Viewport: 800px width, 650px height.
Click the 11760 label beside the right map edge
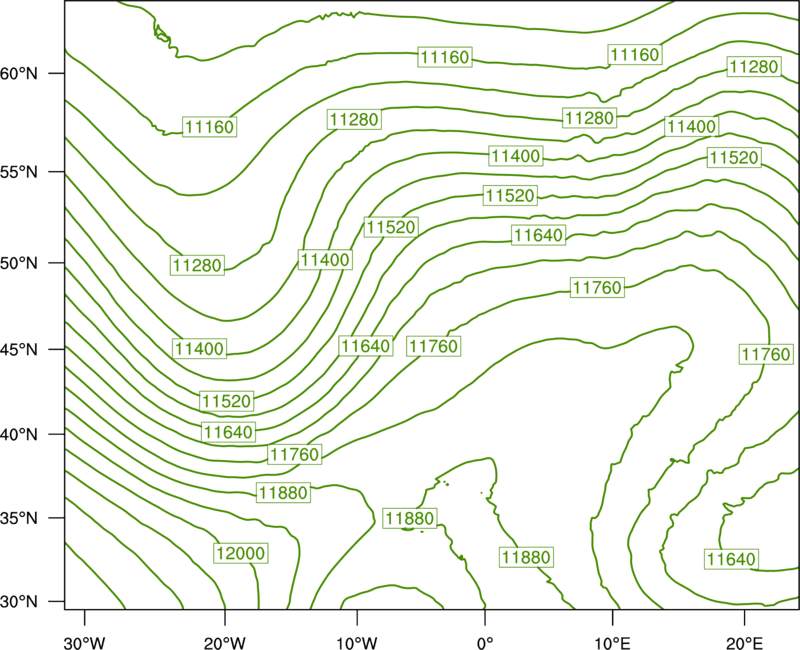tap(766, 354)
